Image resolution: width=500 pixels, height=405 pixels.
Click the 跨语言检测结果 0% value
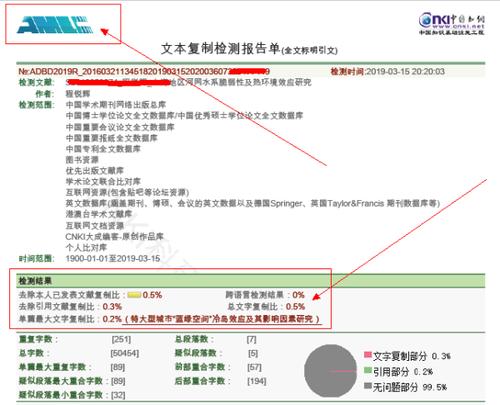[x=298, y=295]
